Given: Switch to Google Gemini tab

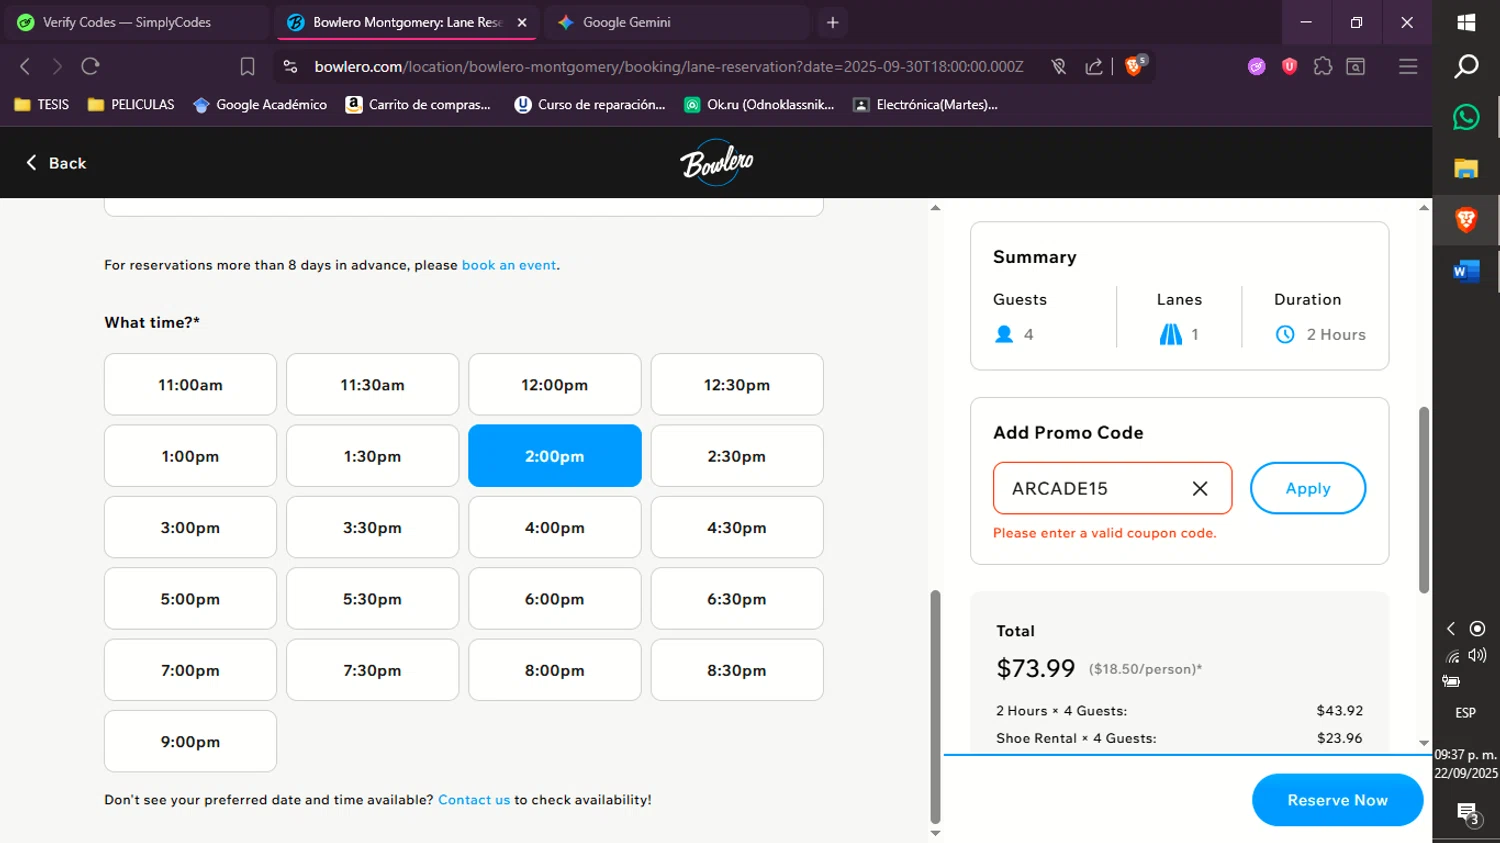Looking at the screenshot, I should [x=676, y=22].
